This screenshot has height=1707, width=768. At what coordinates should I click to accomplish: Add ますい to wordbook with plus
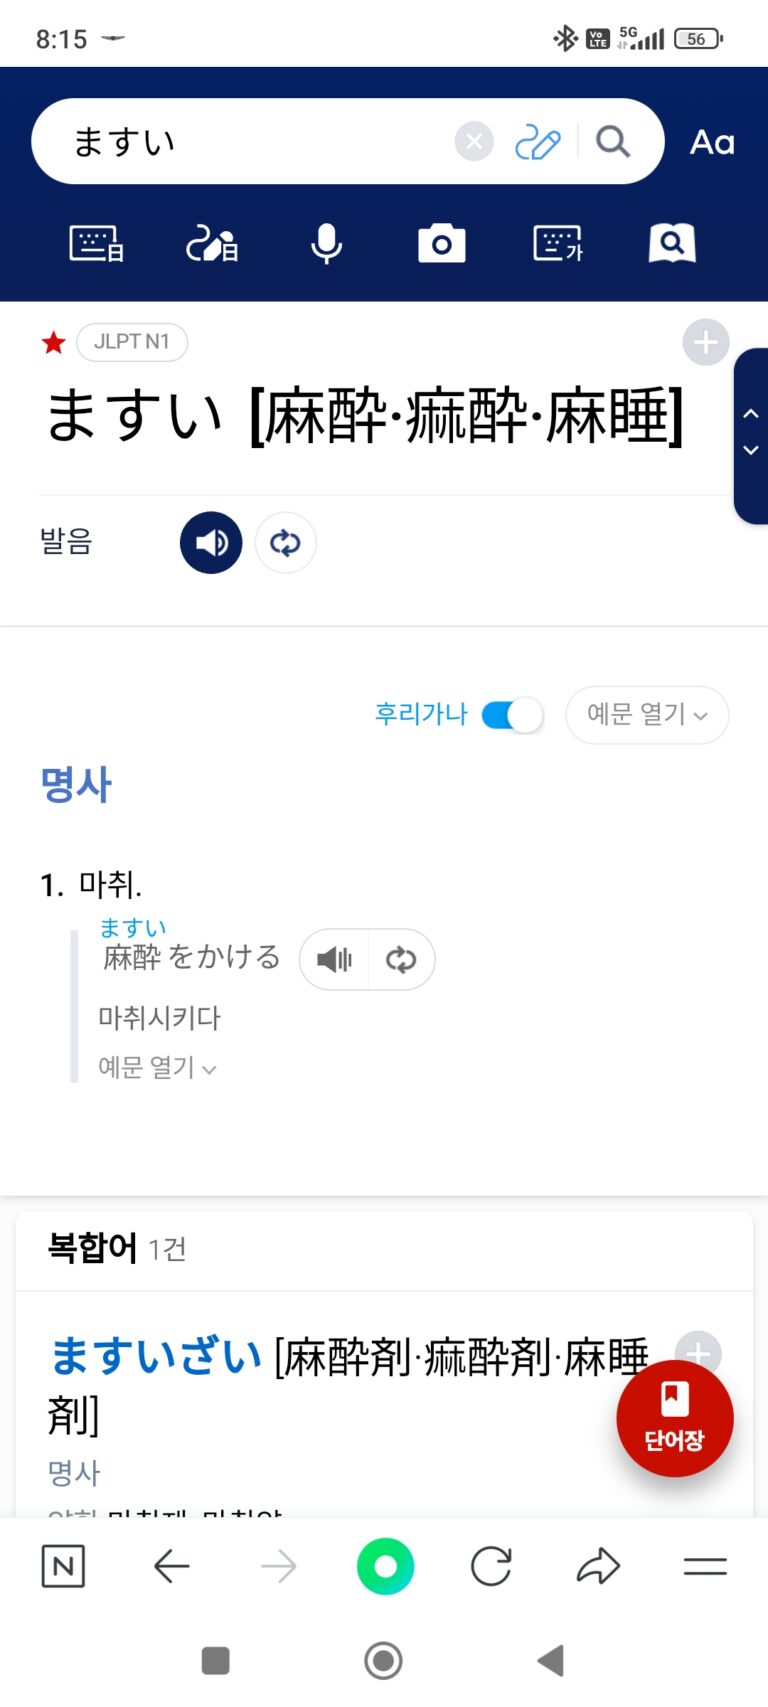pos(705,343)
